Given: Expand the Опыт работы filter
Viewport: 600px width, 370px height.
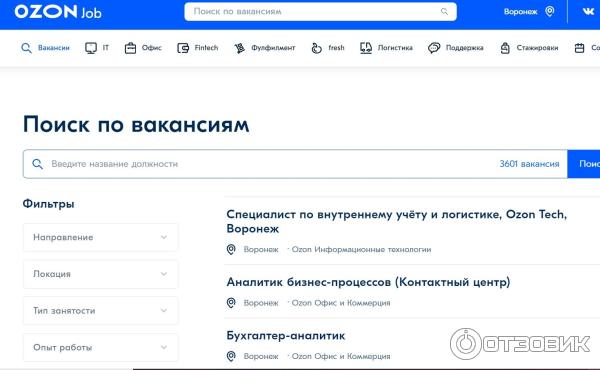Looking at the screenshot, I should (101, 347).
